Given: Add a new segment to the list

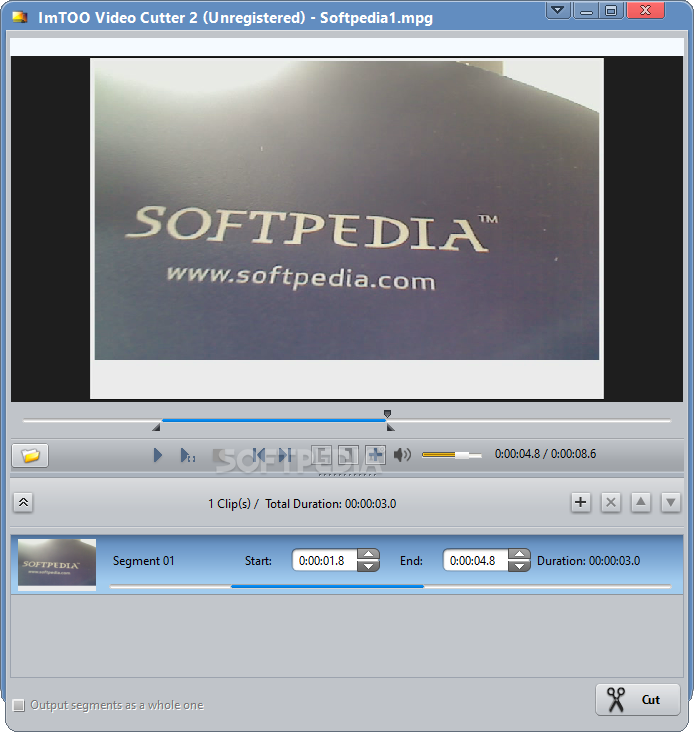Looking at the screenshot, I should [x=581, y=502].
